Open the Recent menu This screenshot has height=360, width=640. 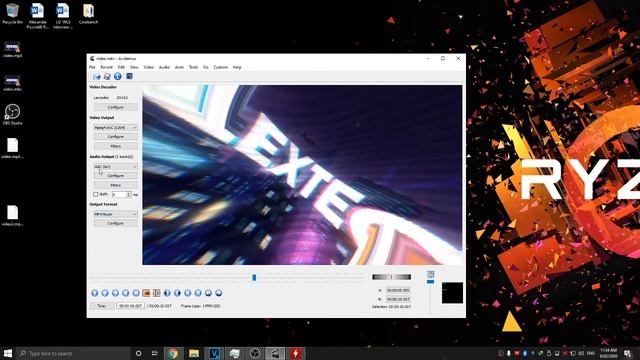point(106,67)
